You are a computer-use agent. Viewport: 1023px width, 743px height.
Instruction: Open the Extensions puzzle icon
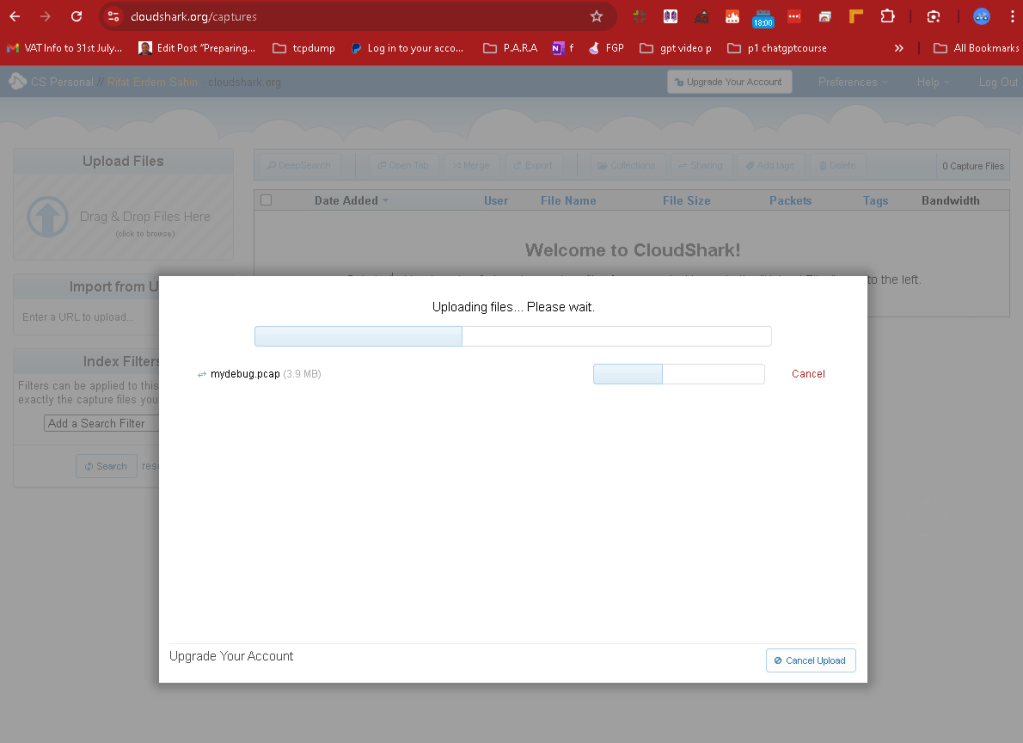coord(887,16)
